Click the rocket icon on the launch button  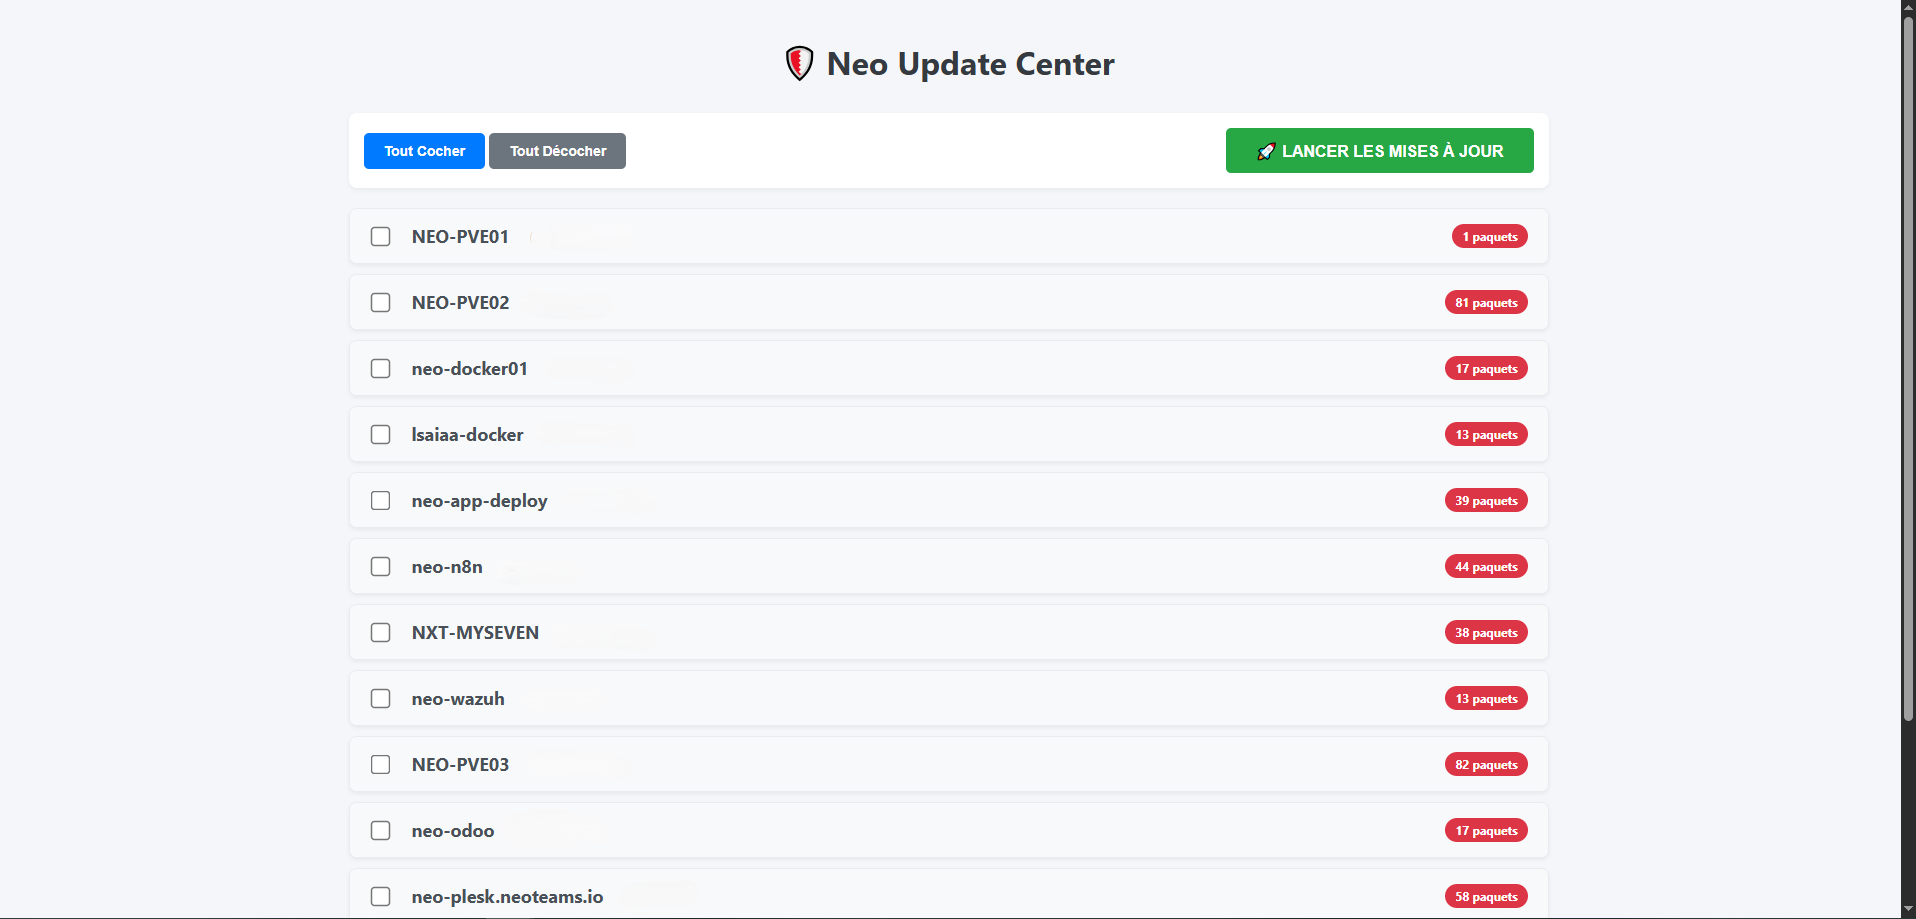click(1266, 151)
